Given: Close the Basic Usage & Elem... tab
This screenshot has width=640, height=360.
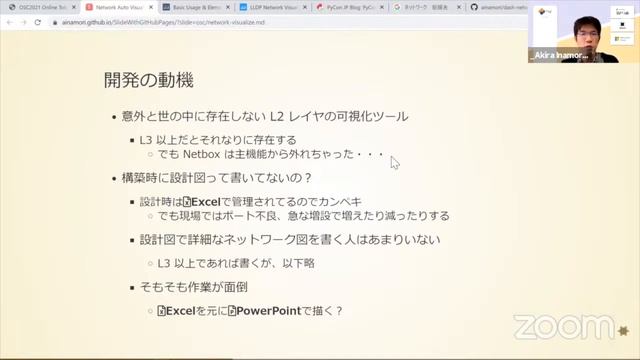Looking at the screenshot, I should pos(228,7).
